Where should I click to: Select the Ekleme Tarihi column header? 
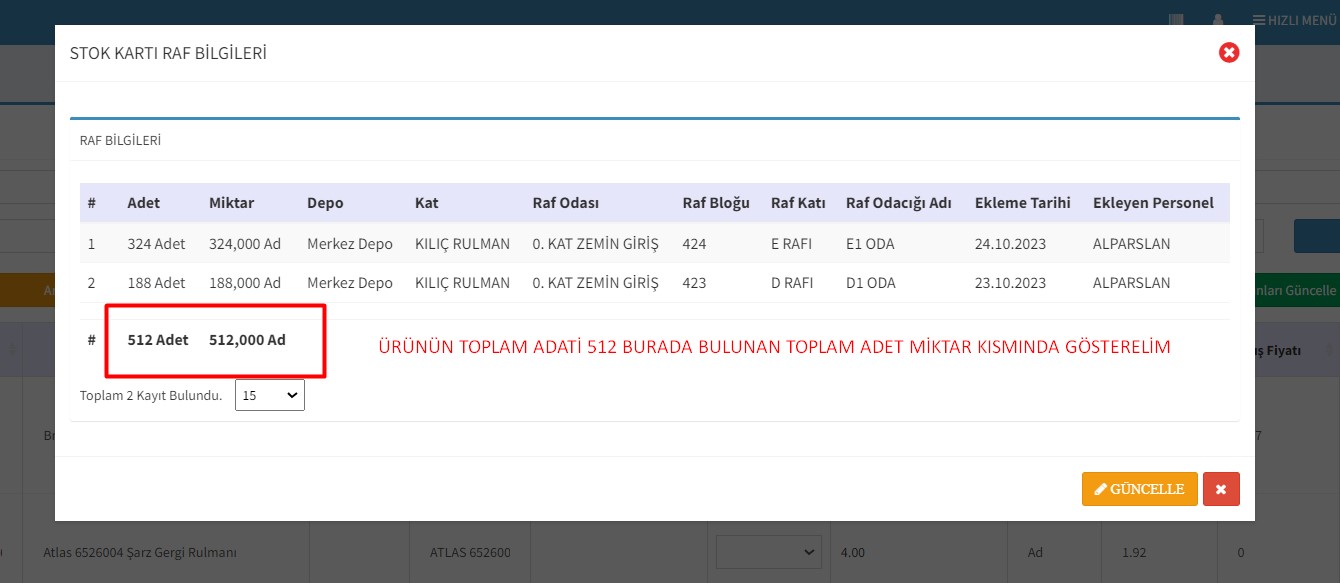(1022, 203)
